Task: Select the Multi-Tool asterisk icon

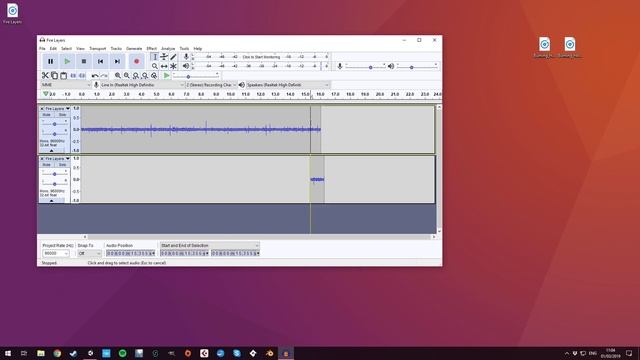Action: pyautogui.click(x=173, y=66)
